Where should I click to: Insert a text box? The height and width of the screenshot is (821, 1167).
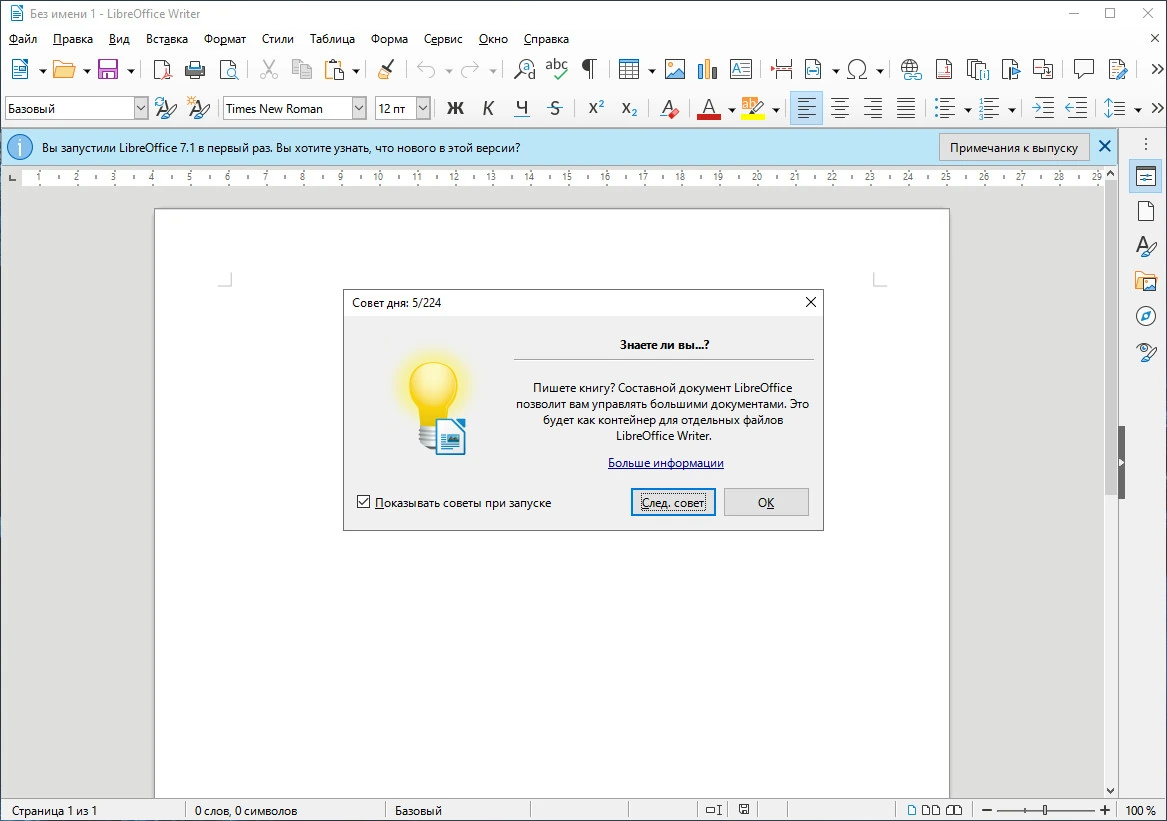(x=741, y=70)
